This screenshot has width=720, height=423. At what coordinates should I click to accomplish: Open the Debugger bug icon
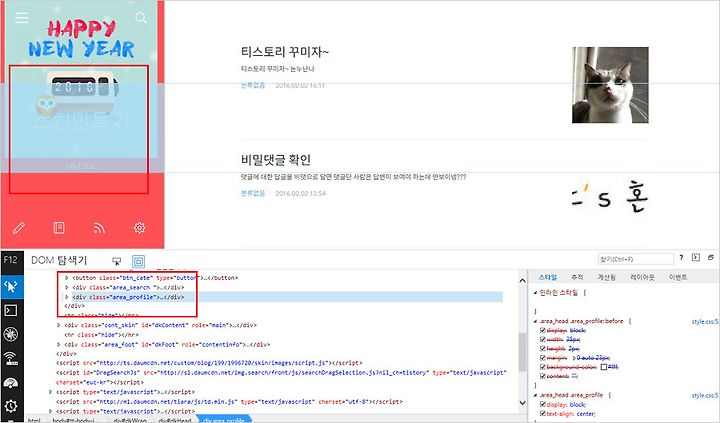(11, 334)
